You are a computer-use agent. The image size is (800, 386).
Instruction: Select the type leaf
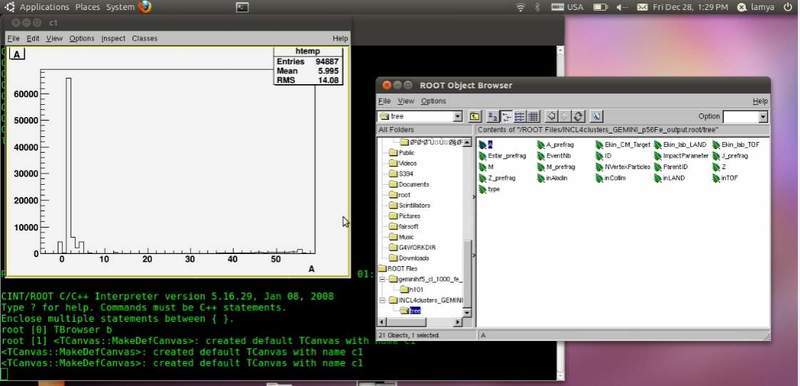pos(489,190)
